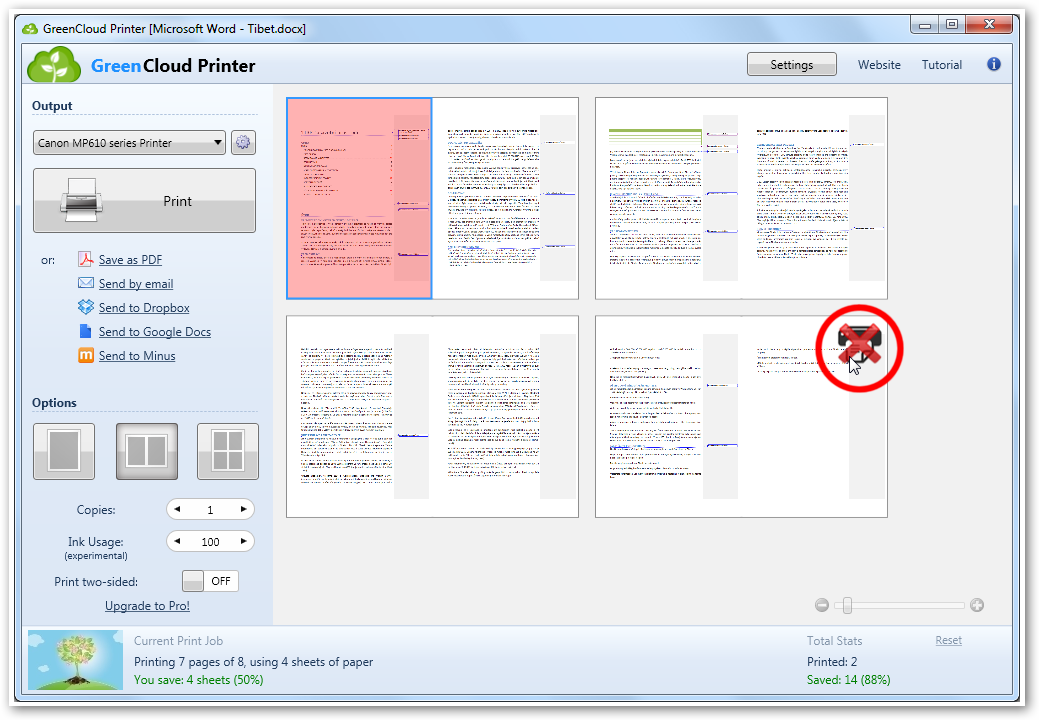Select the page with green header bar

click(x=668, y=198)
